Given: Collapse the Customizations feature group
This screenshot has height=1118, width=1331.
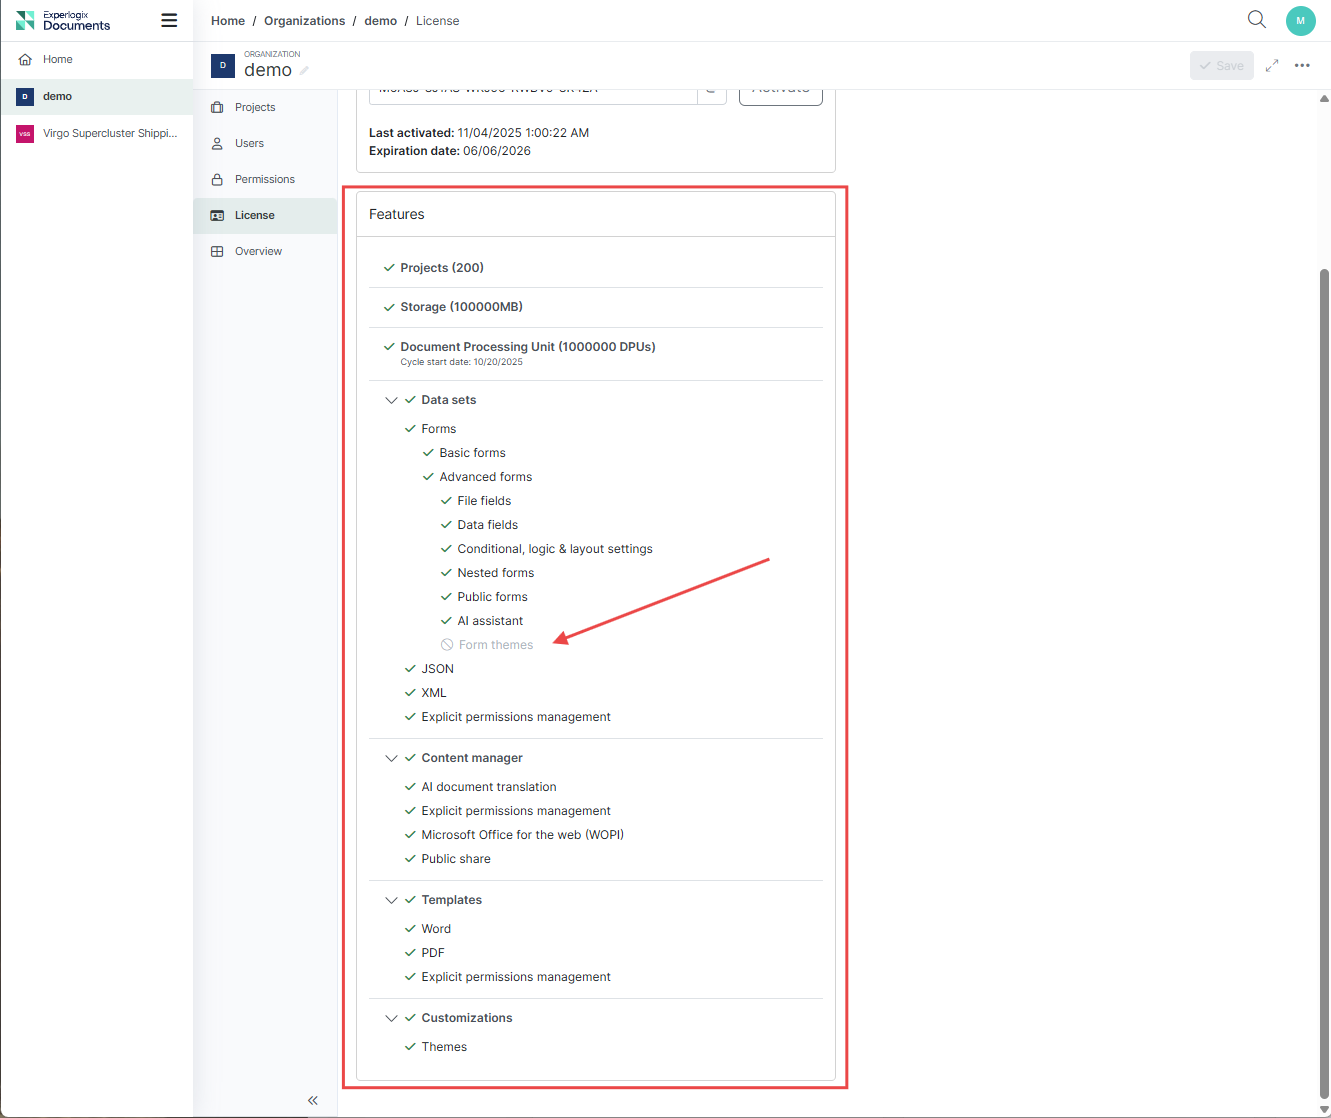Looking at the screenshot, I should coord(391,1018).
